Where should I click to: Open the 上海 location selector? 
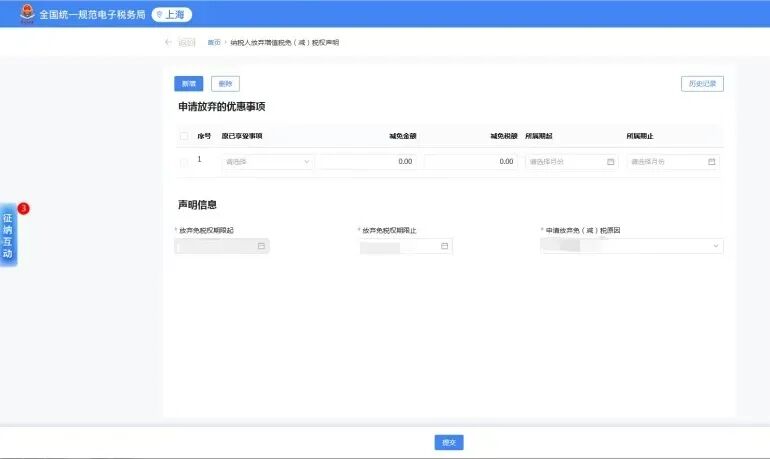pos(171,15)
